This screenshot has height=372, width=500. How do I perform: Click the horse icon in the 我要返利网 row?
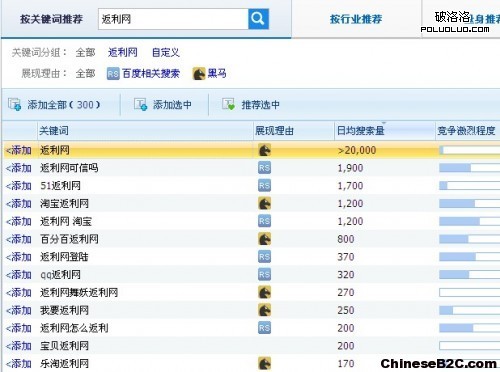[x=265, y=310]
